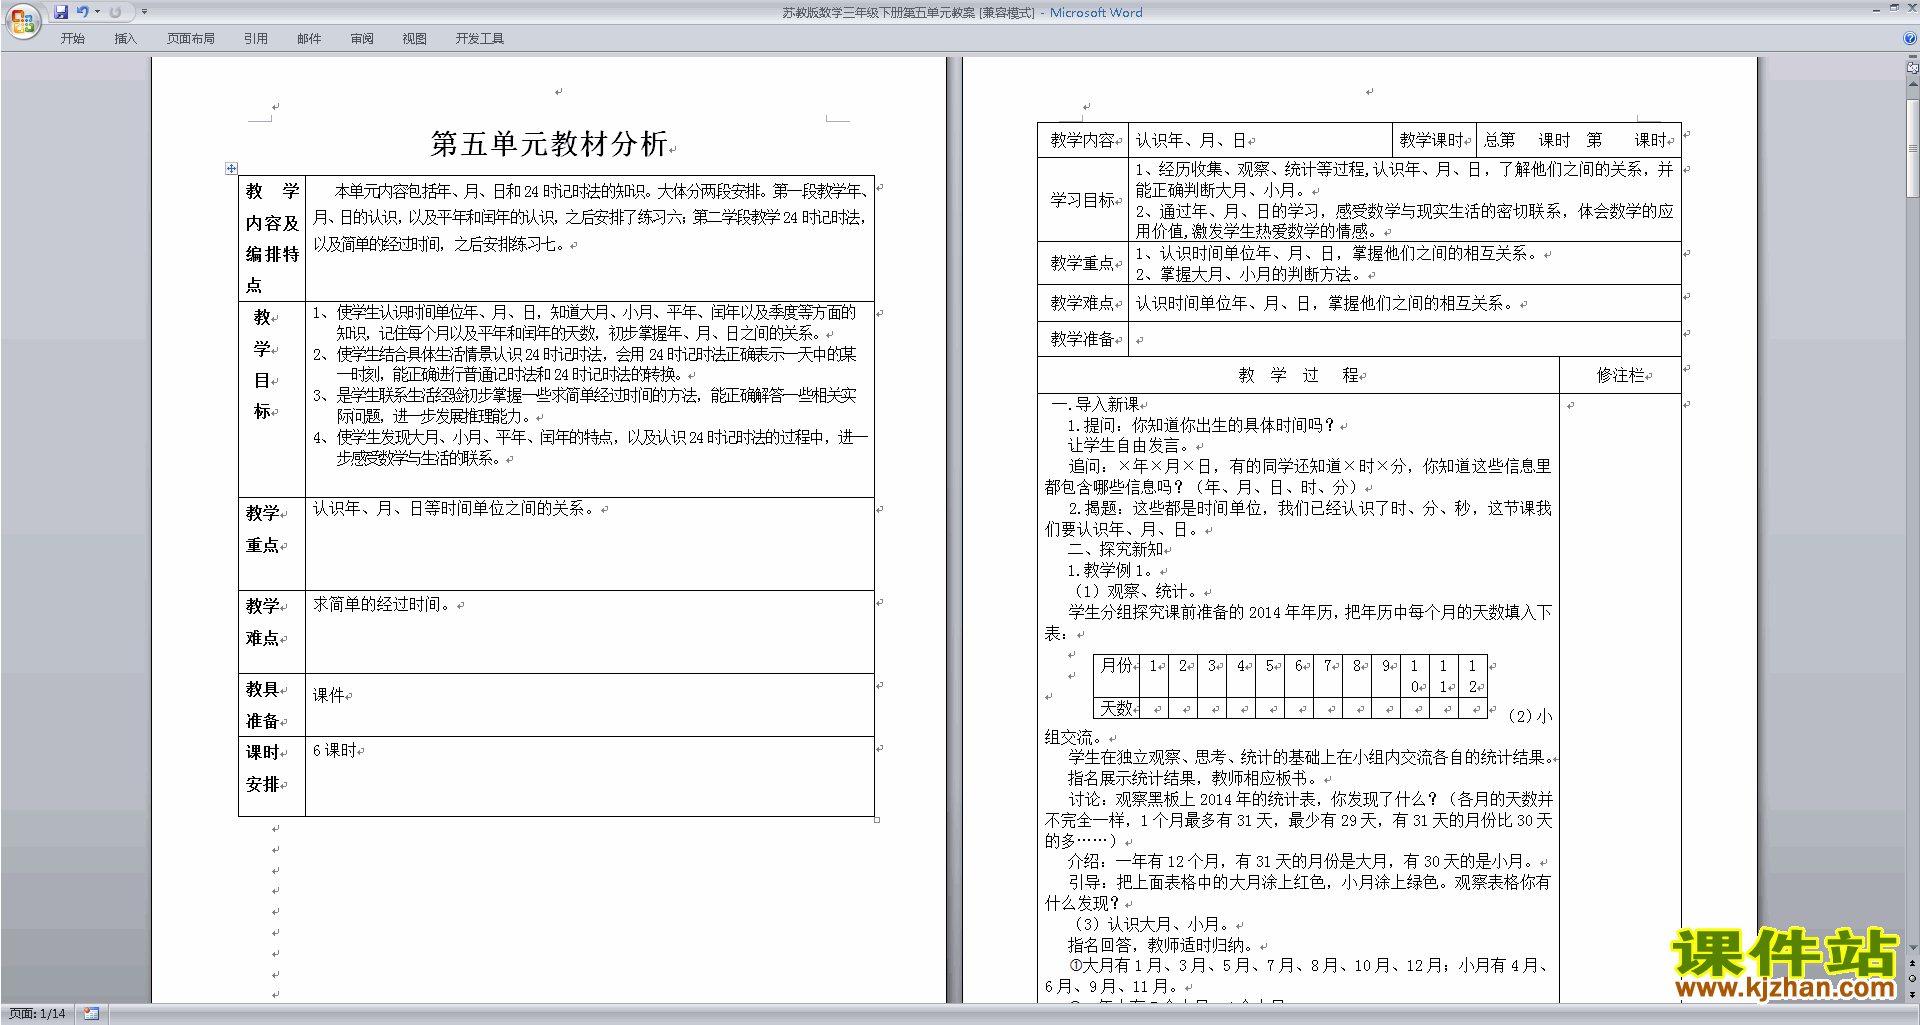The image size is (1920, 1025).
Task: Click the 教 学 过 程 header cell
Action: click(1298, 375)
